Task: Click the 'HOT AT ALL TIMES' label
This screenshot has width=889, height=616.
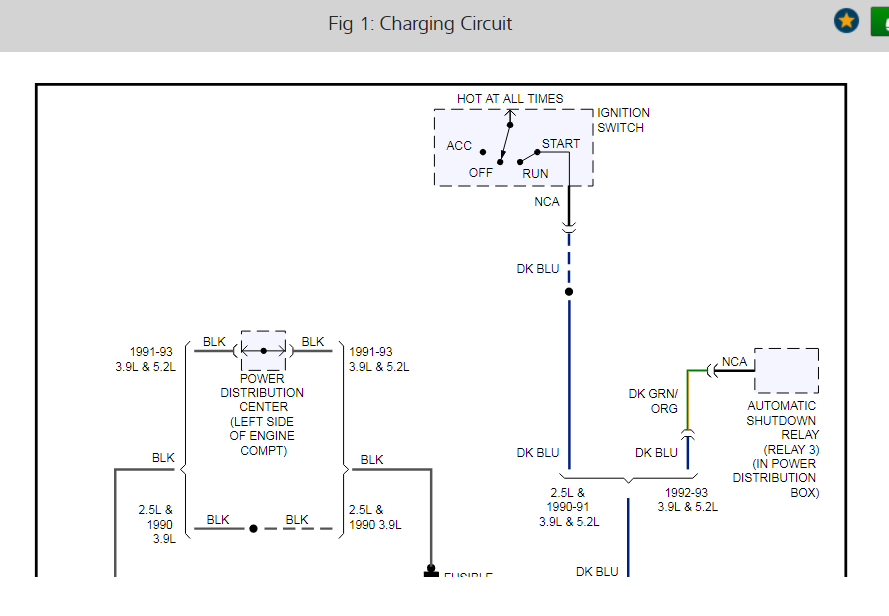Action: [x=510, y=99]
